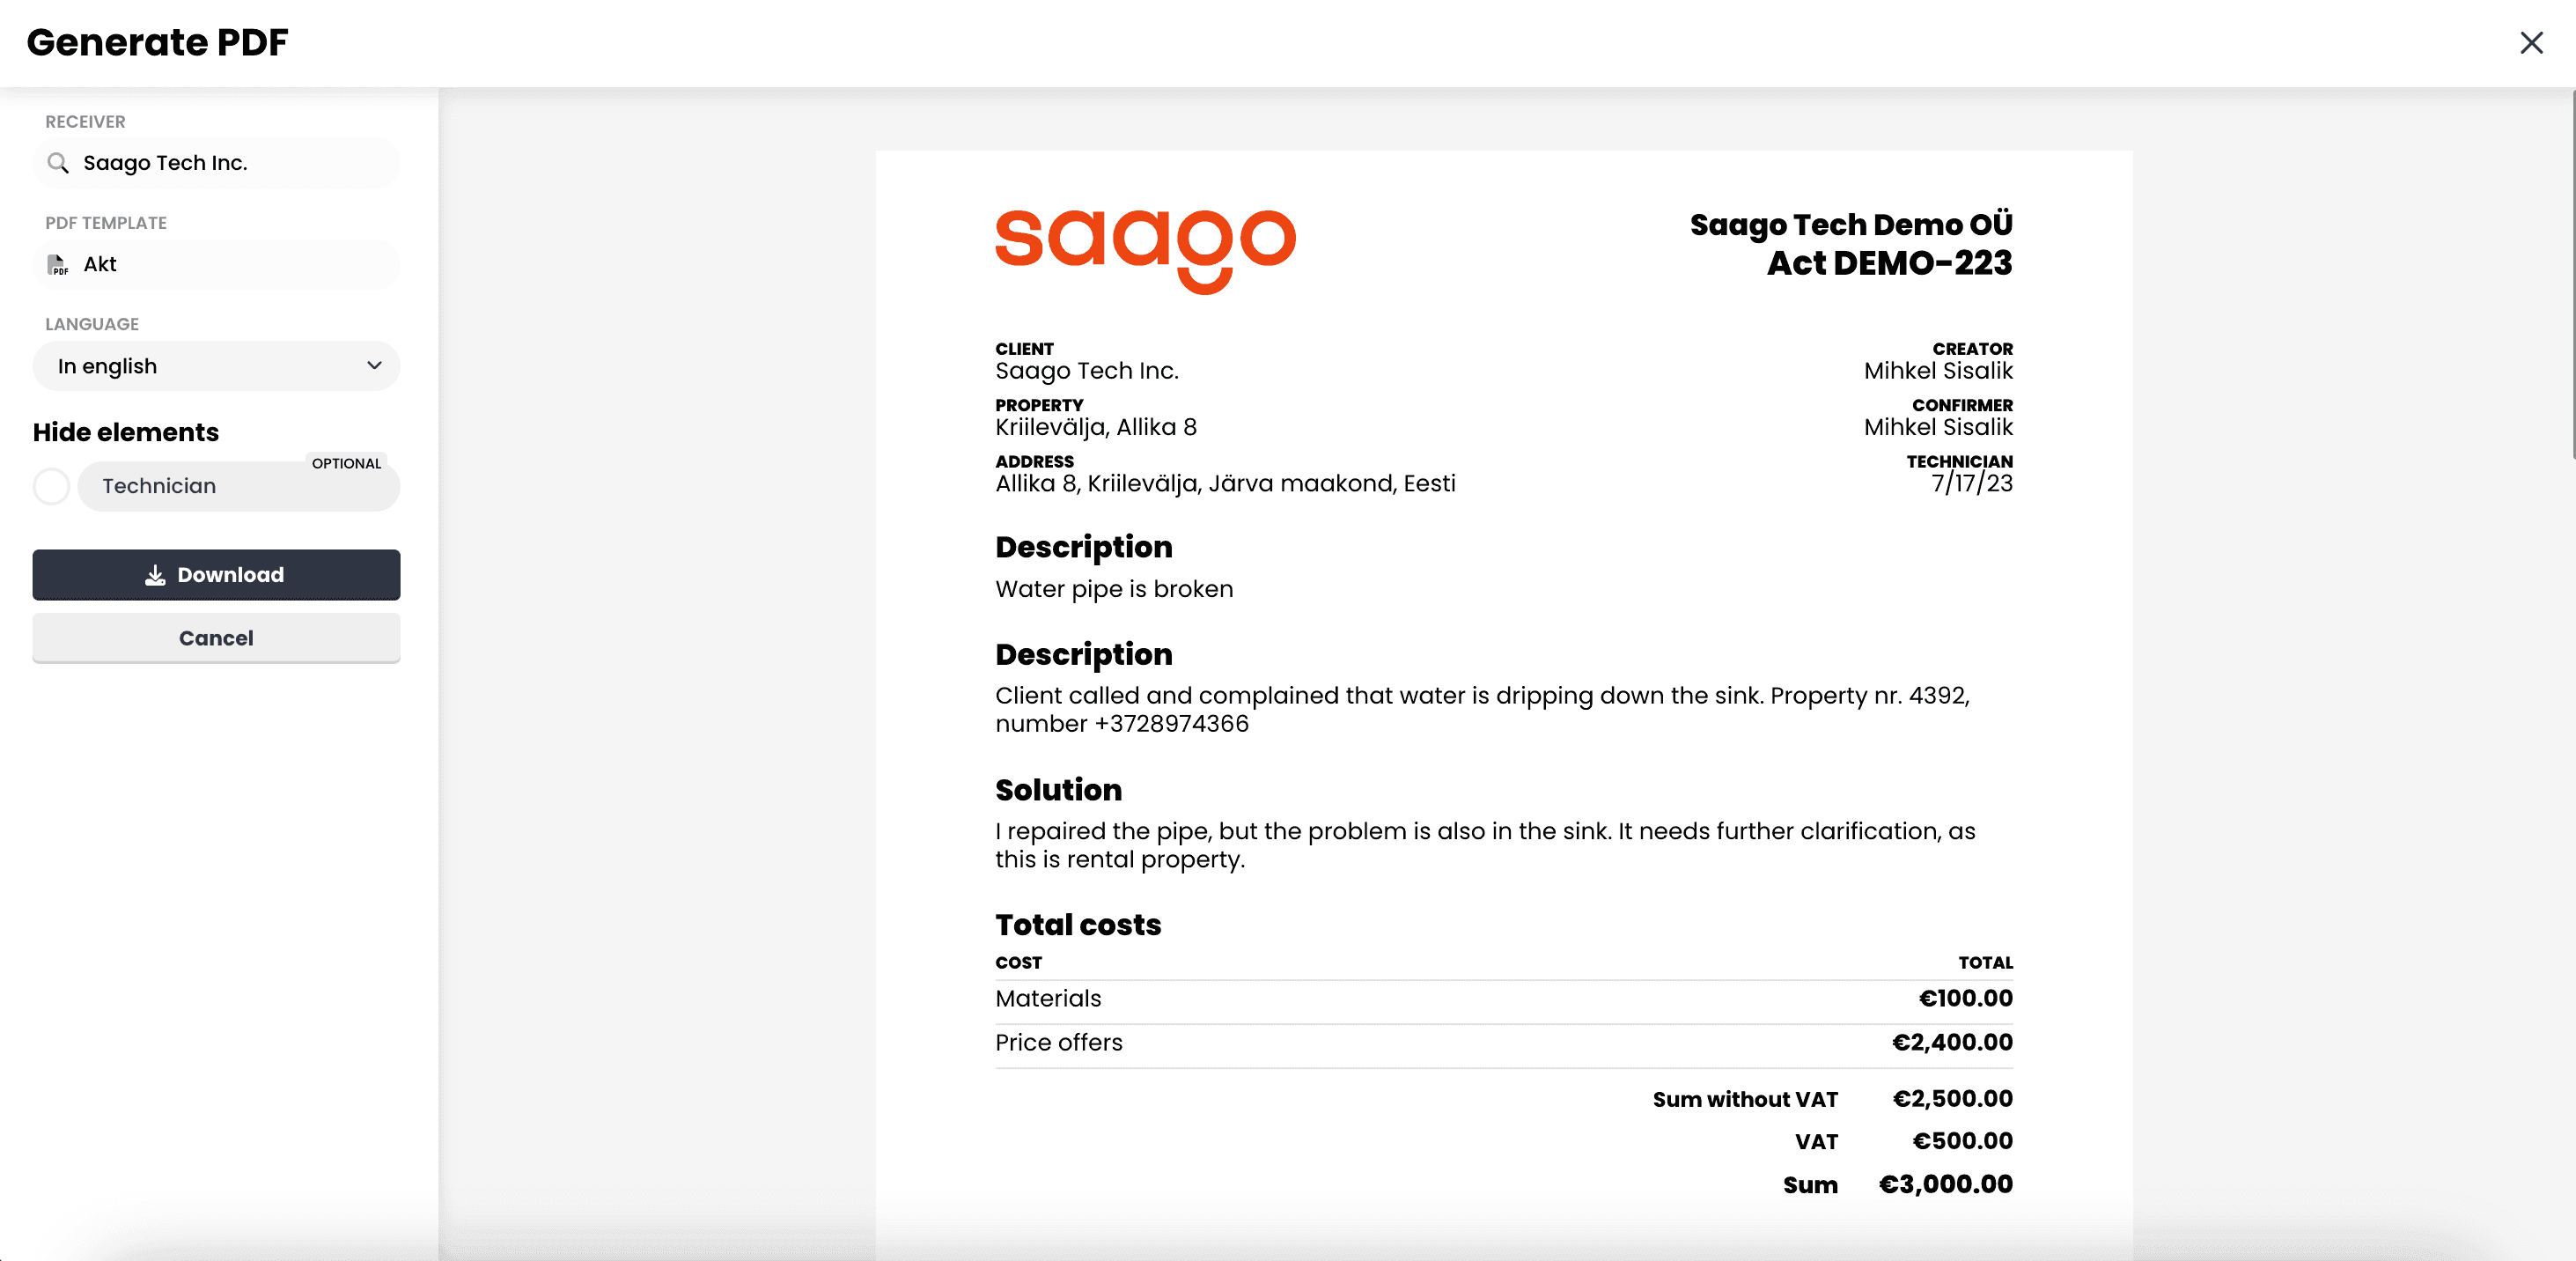The width and height of the screenshot is (2576, 1261).
Task: Click the Download button label
Action: coord(230,575)
